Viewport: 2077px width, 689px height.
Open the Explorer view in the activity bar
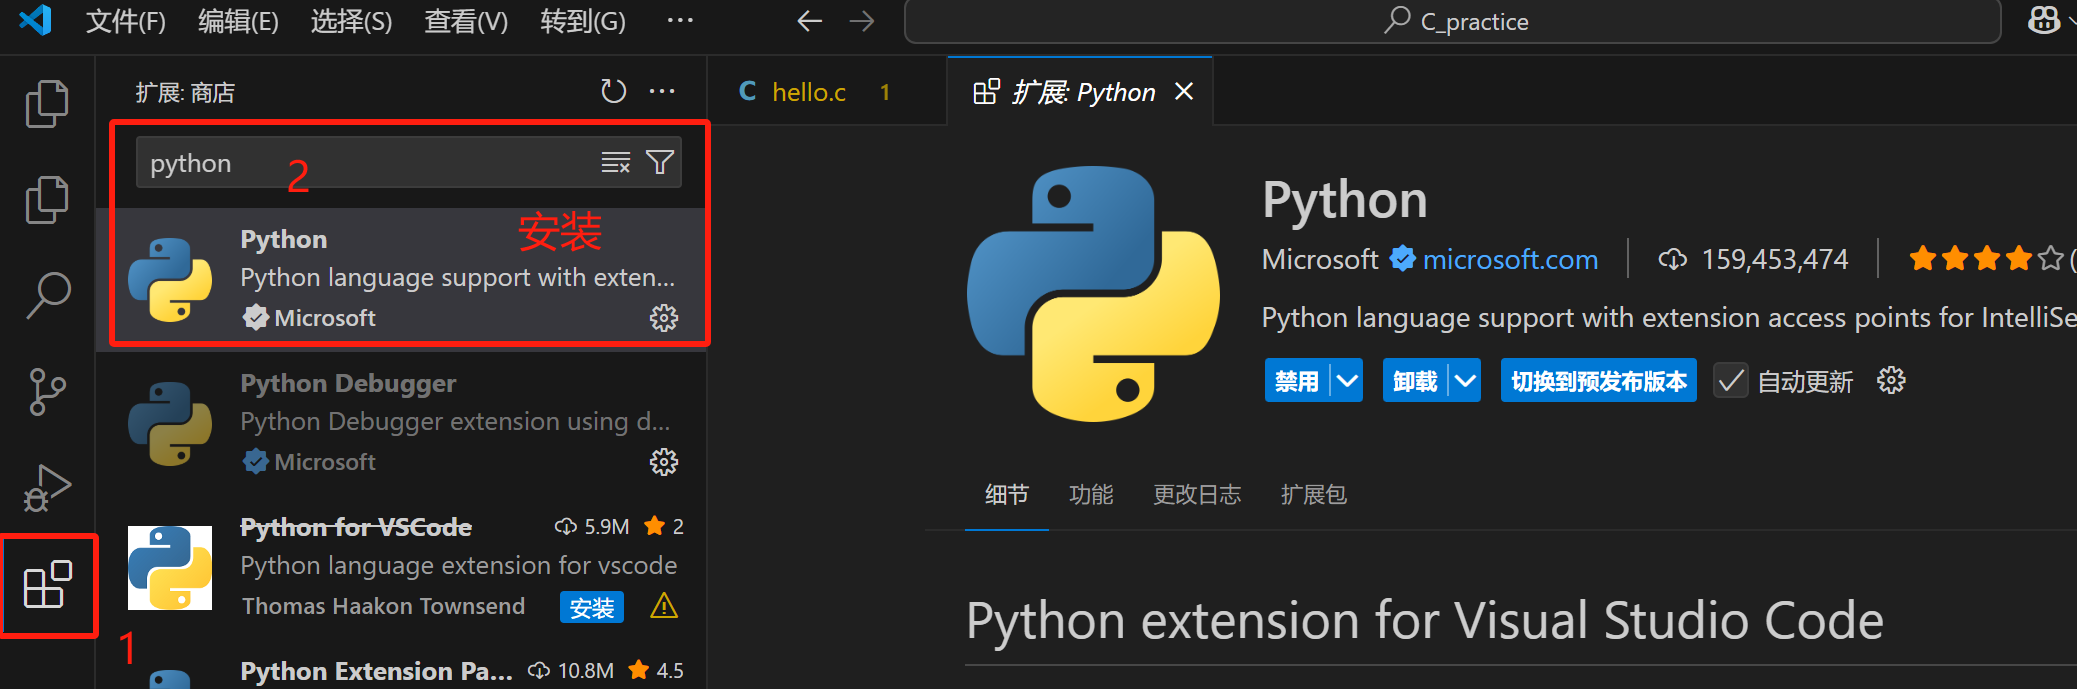click(47, 104)
